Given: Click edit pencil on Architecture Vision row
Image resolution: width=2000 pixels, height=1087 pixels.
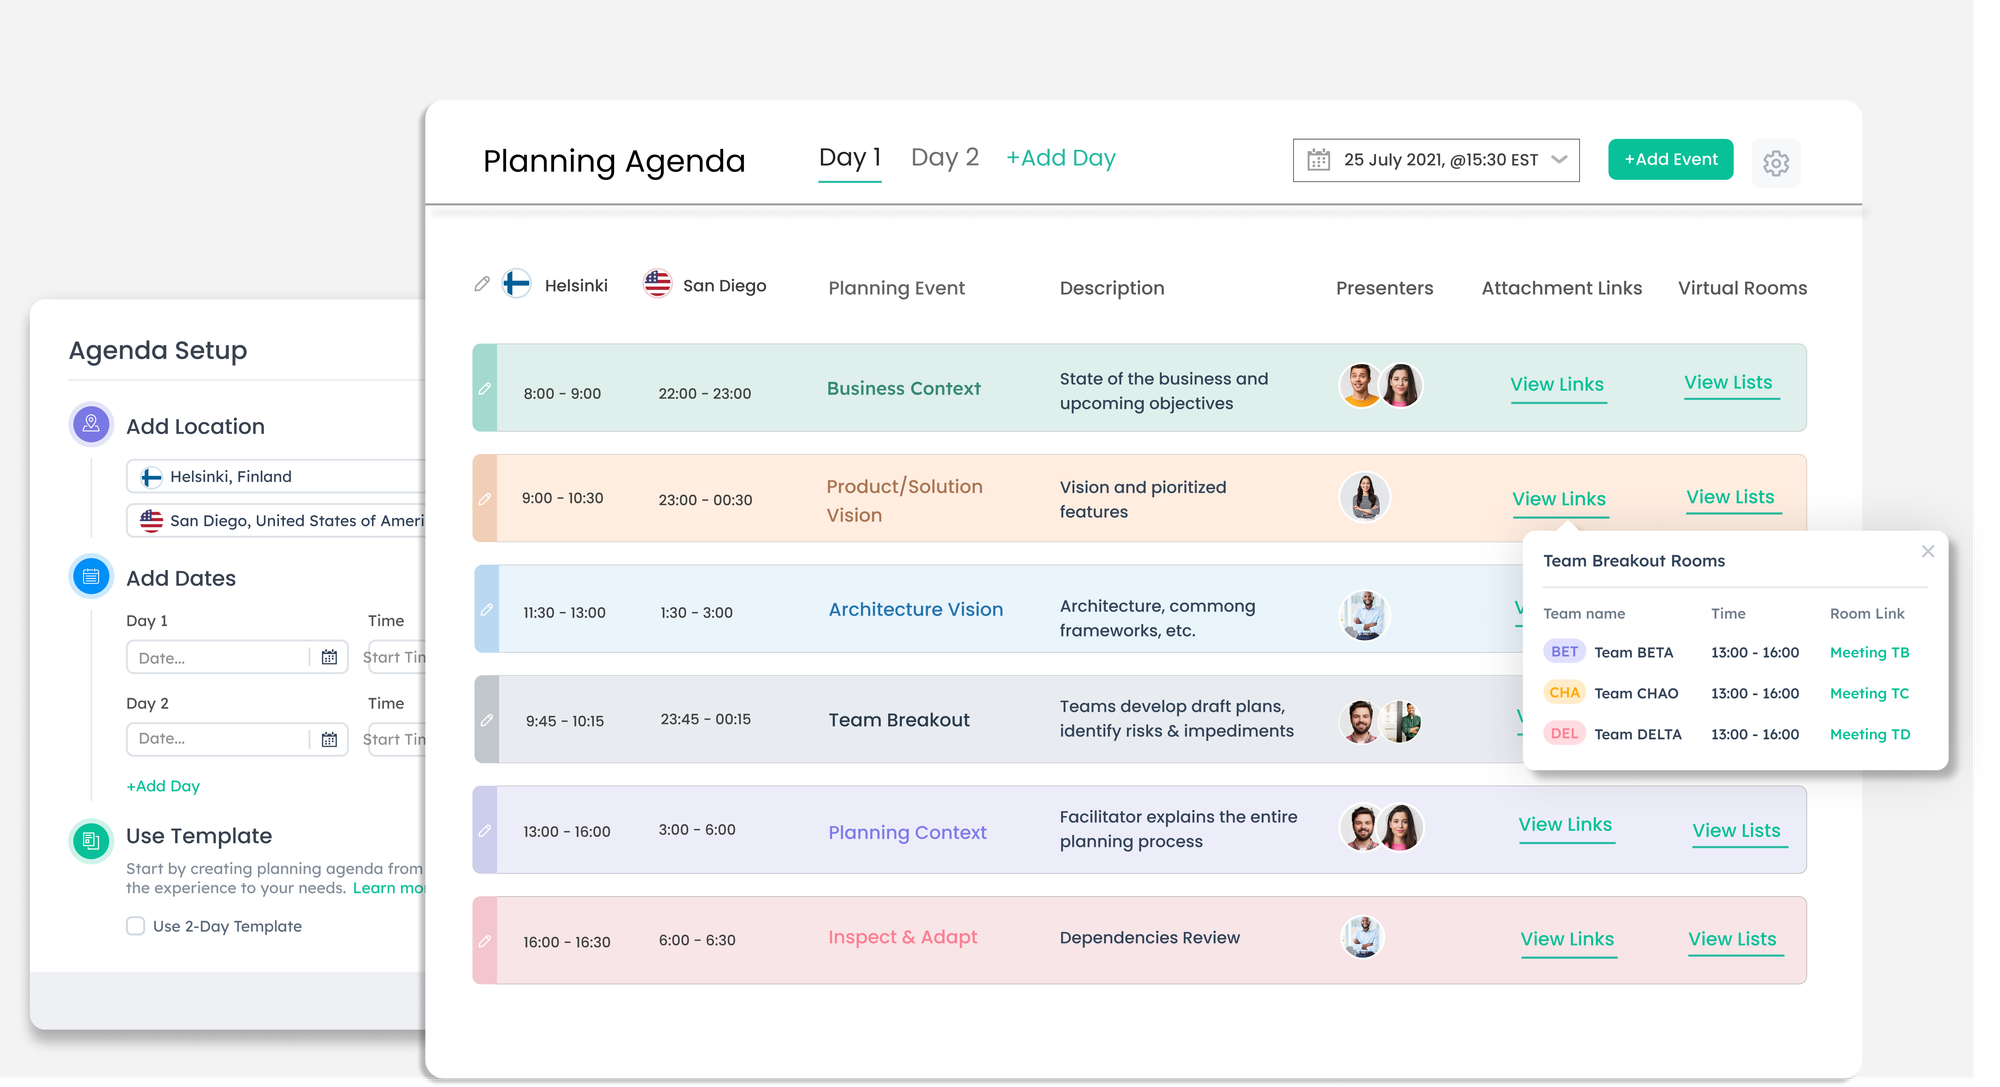Looking at the screenshot, I should pos(487,609).
